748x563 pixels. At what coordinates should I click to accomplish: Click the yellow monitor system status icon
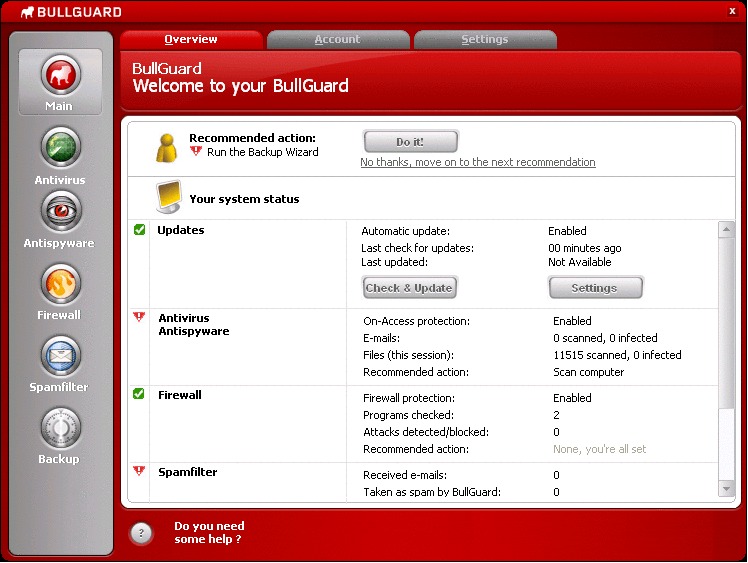168,196
